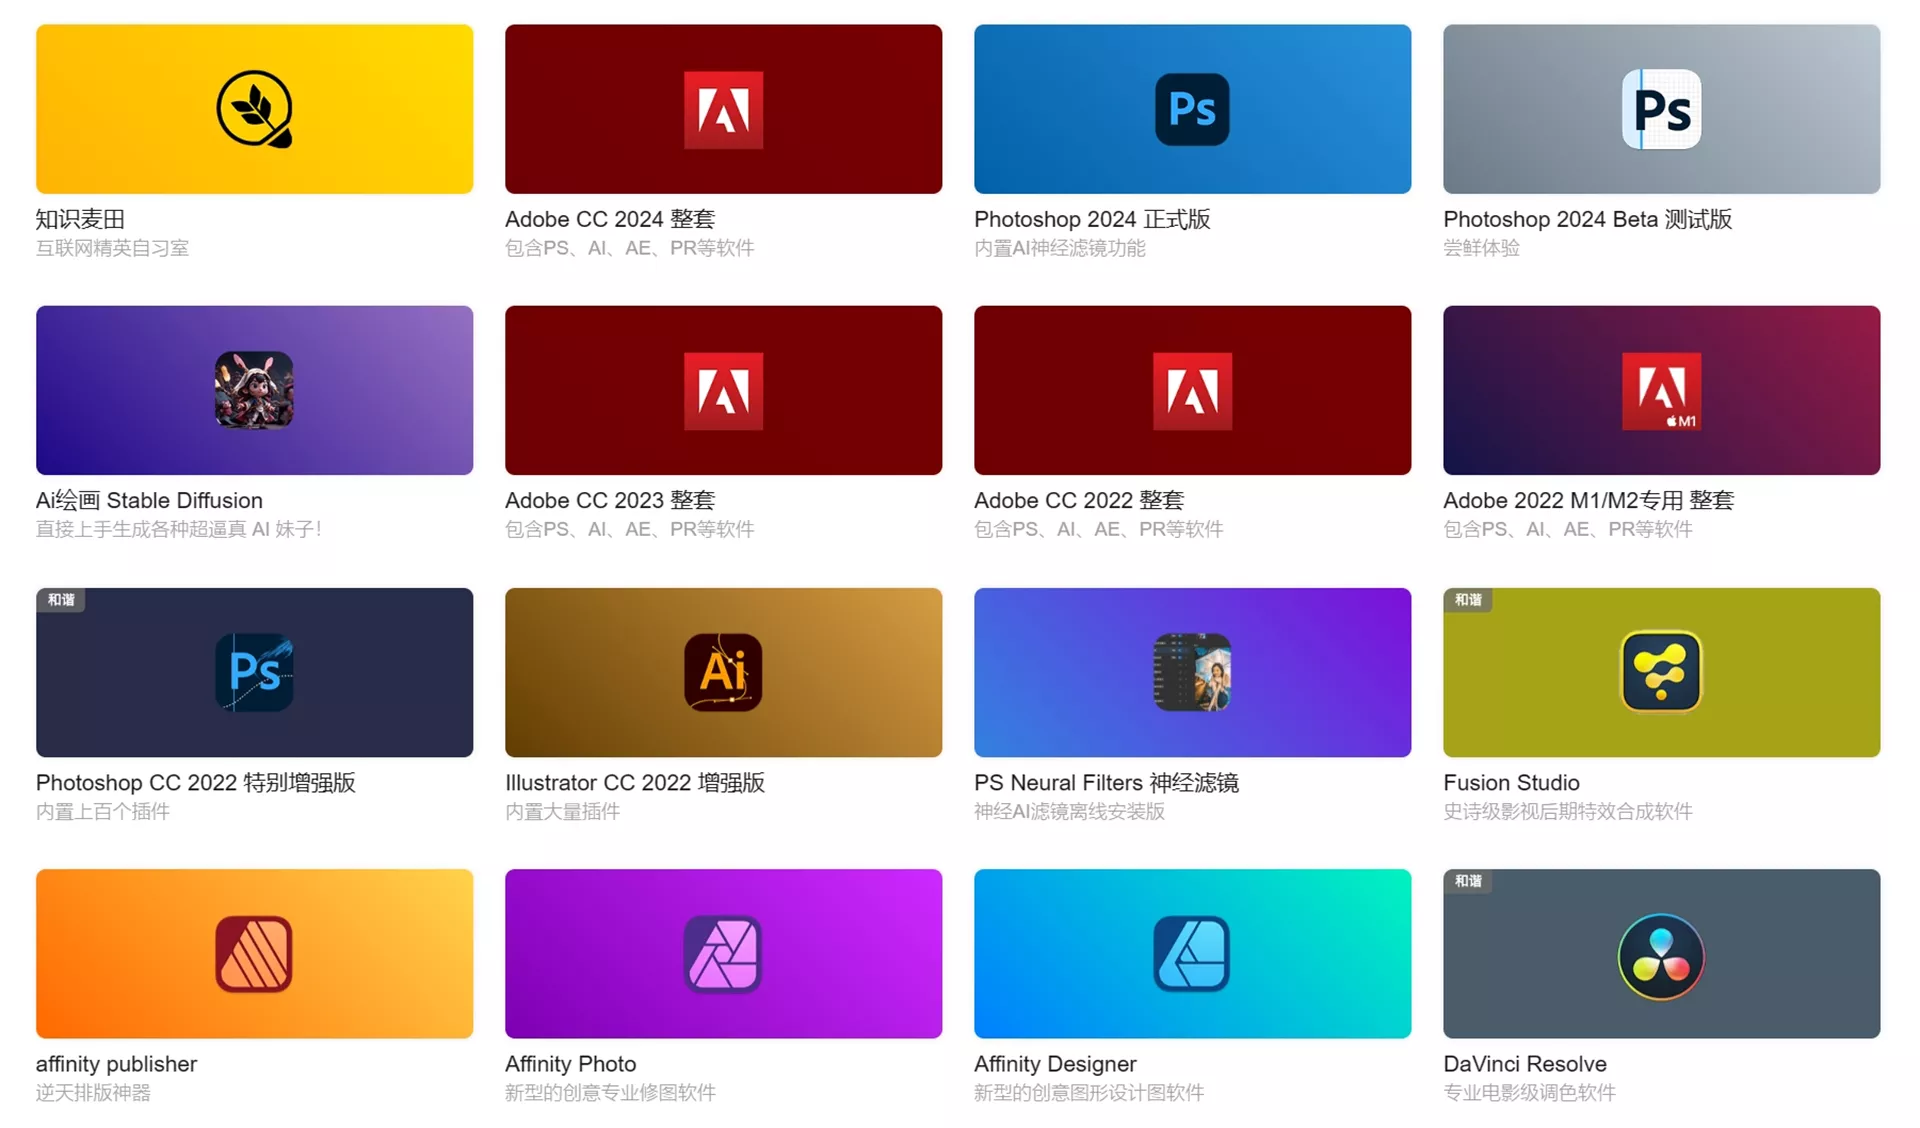Click the Affinity Designer blue icon
Viewport: 1920px width, 1128px height.
[x=1192, y=954]
